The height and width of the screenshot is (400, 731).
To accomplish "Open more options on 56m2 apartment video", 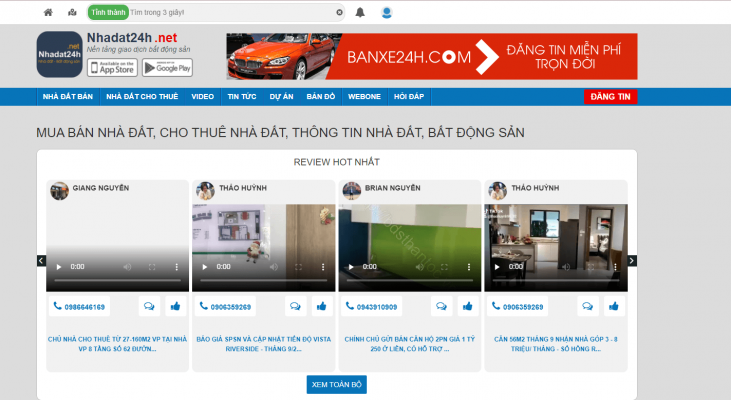I will [615, 267].
